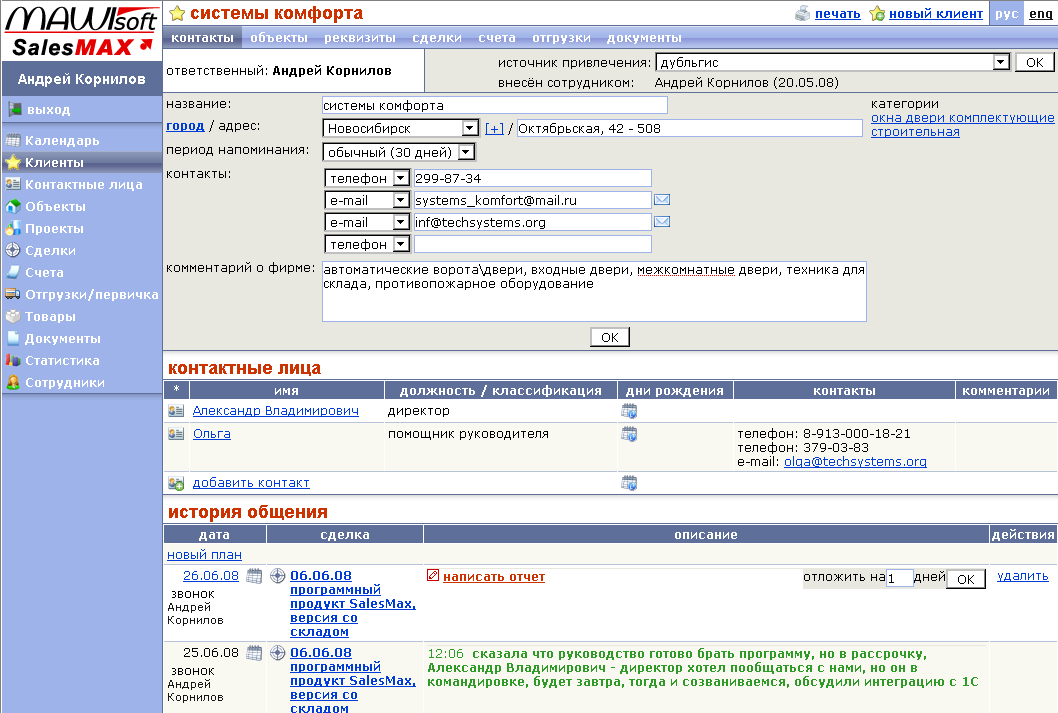Click the Отгрузки/первичка truck icon
Viewport: 1058px width, 713px height.
tap(13, 294)
